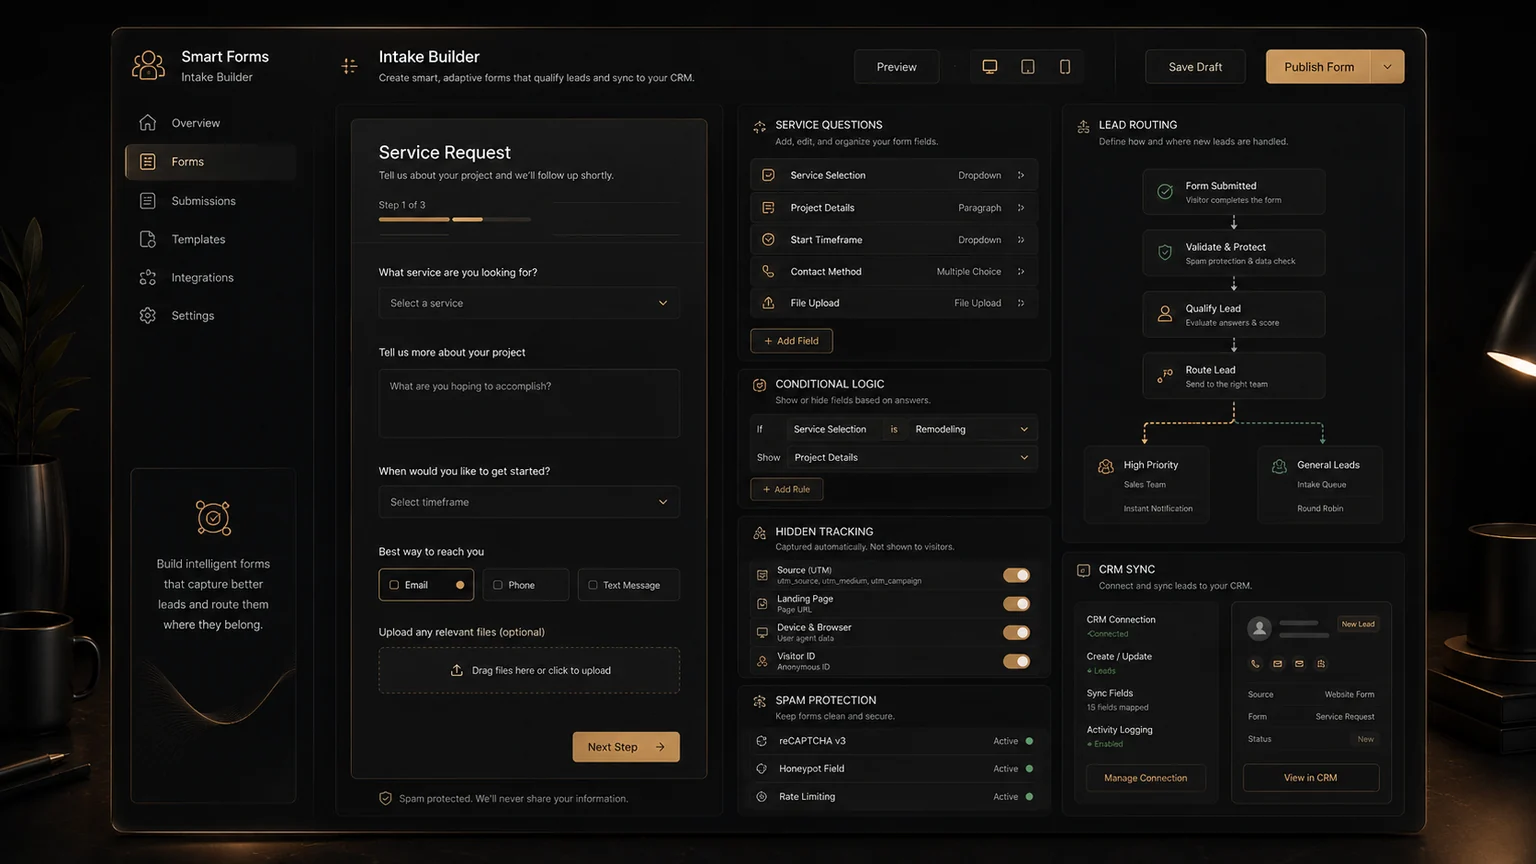The image size is (1536, 864).
Task: Click Service Questions section icon
Action: [x=760, y=126]
